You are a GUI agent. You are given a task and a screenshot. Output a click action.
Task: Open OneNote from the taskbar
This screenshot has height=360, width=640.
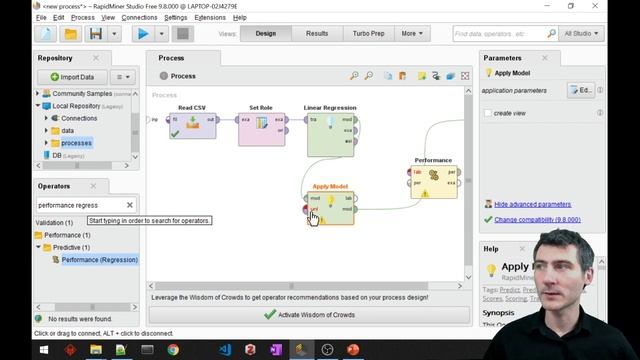[276, 350]
